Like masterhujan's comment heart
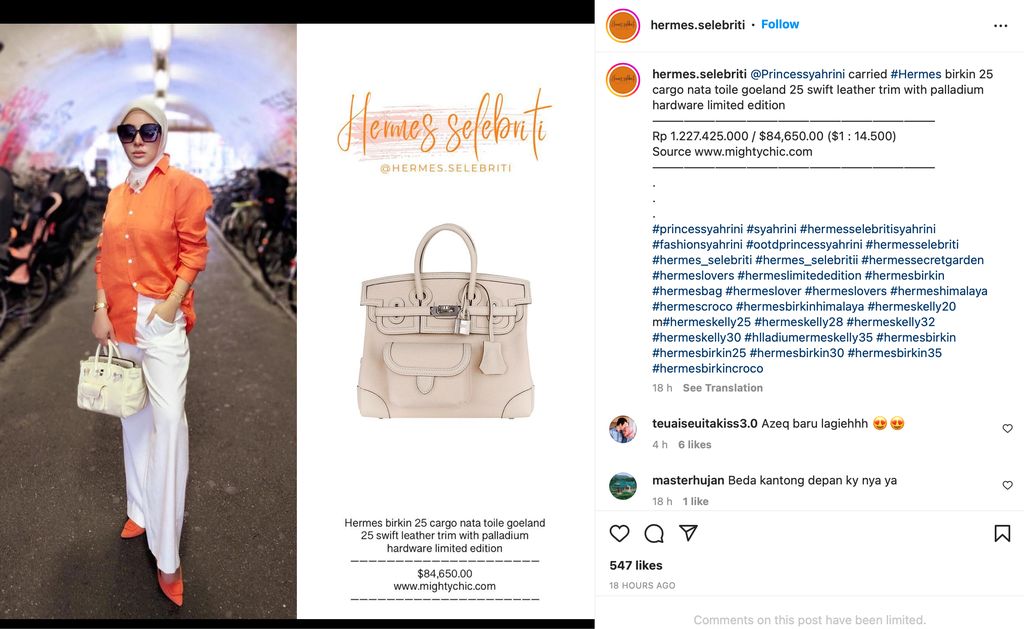1024x629 pixels. click(1008, 485)
